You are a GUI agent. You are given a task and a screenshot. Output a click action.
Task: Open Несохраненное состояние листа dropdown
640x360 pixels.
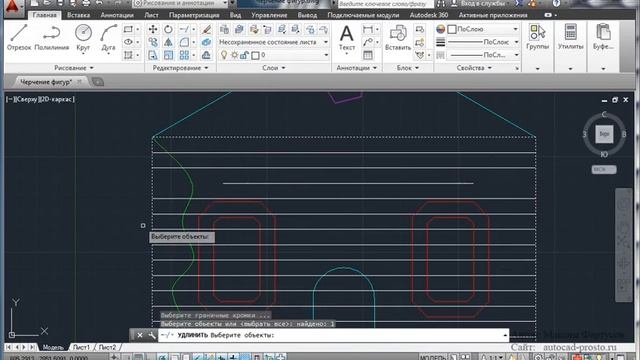273,42
